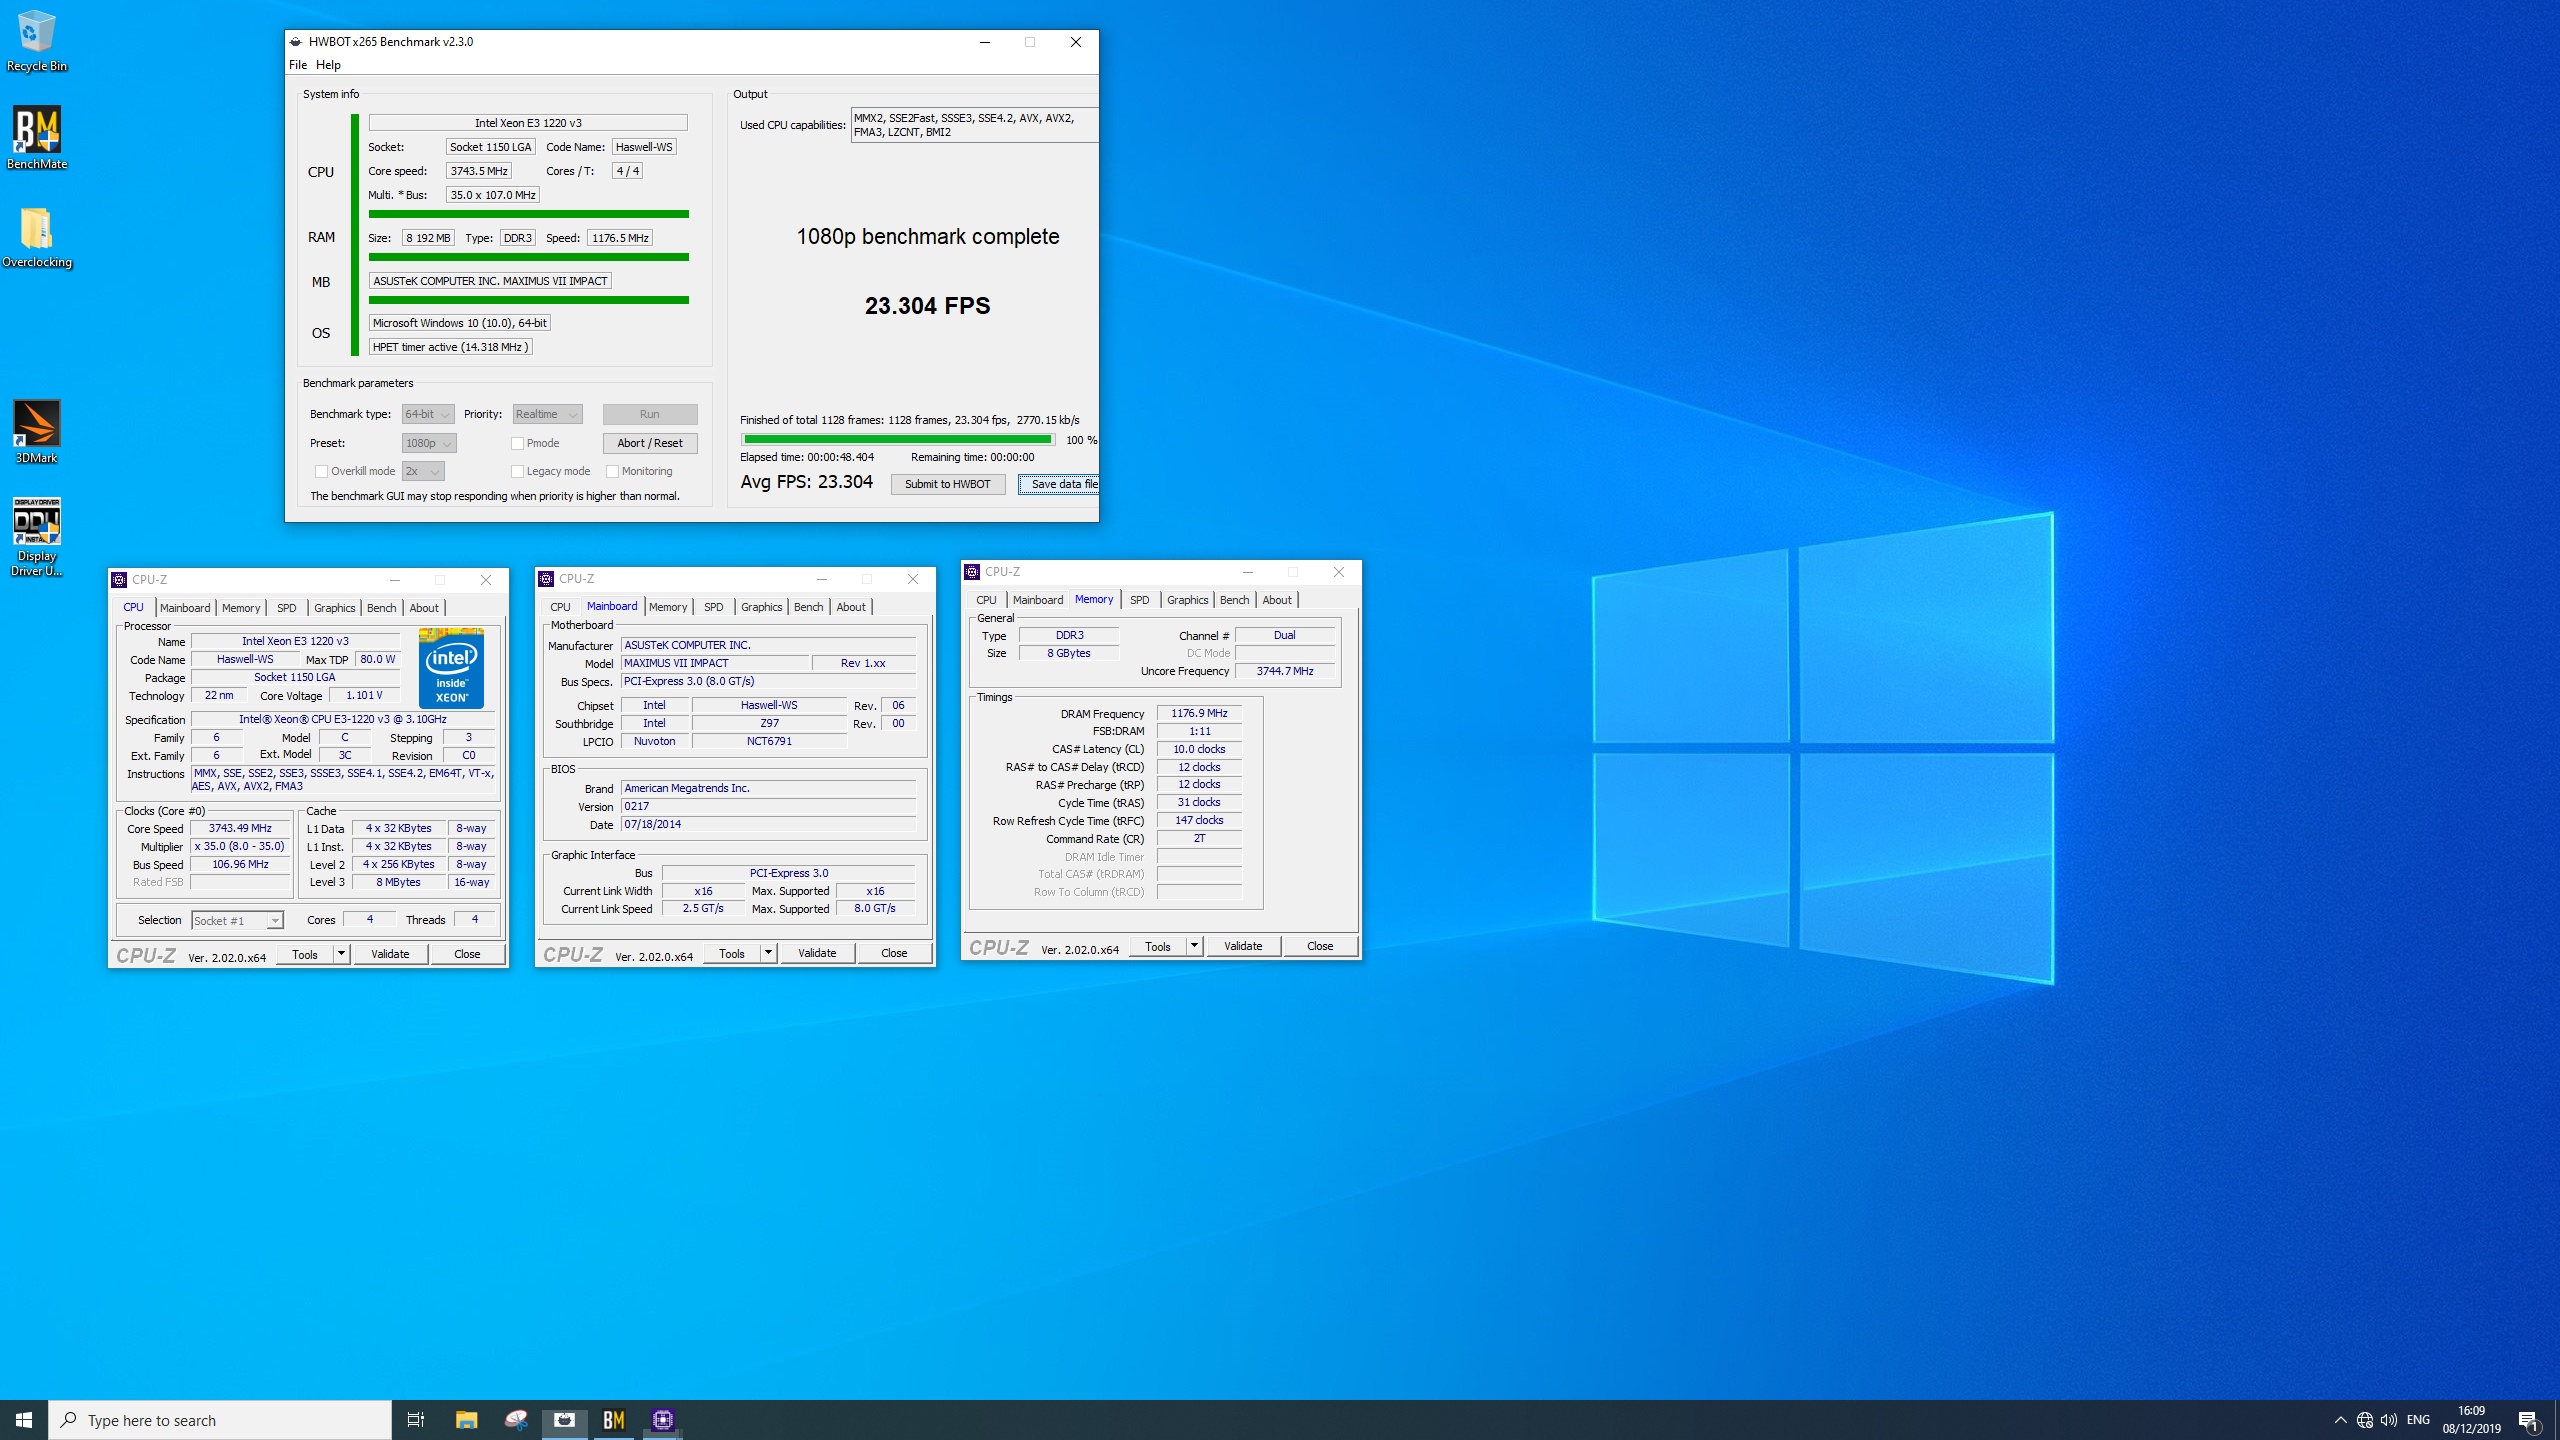This screenshot has height=1440, width=2560.
Task: Open the Priority Realtime dropdown
Action: point(547,414)
